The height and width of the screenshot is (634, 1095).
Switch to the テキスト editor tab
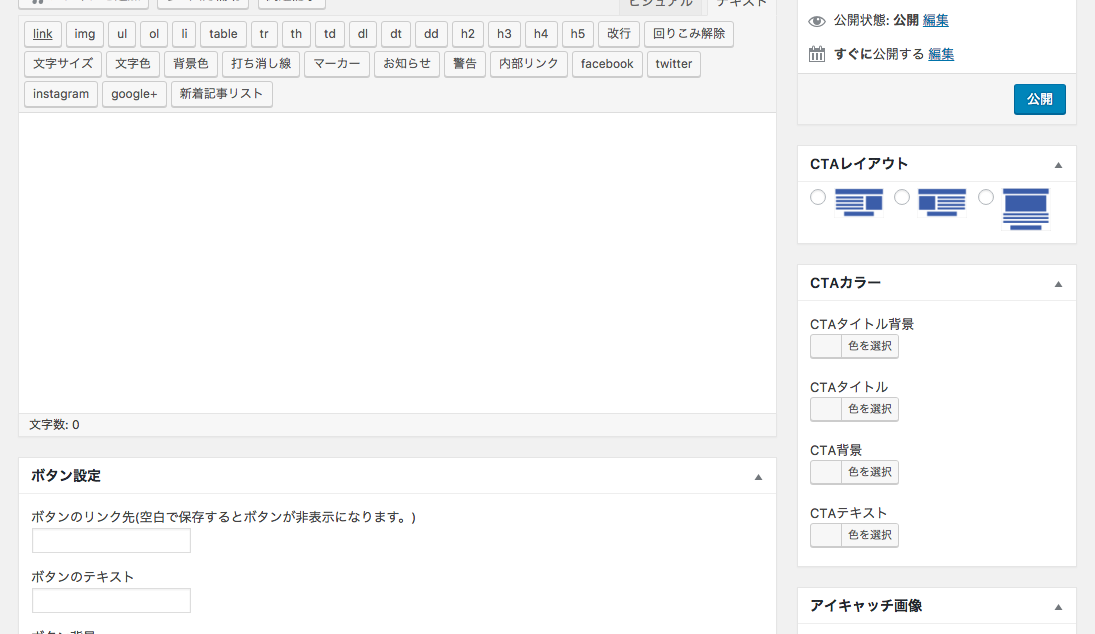pos(742,4)
